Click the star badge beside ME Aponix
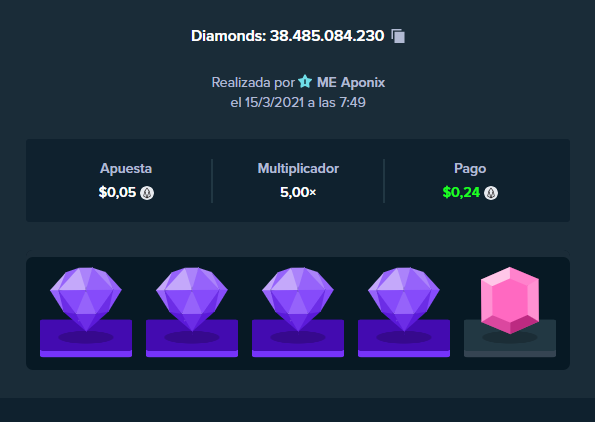Viewport: 595px width, 422px height. coord(305,82)
